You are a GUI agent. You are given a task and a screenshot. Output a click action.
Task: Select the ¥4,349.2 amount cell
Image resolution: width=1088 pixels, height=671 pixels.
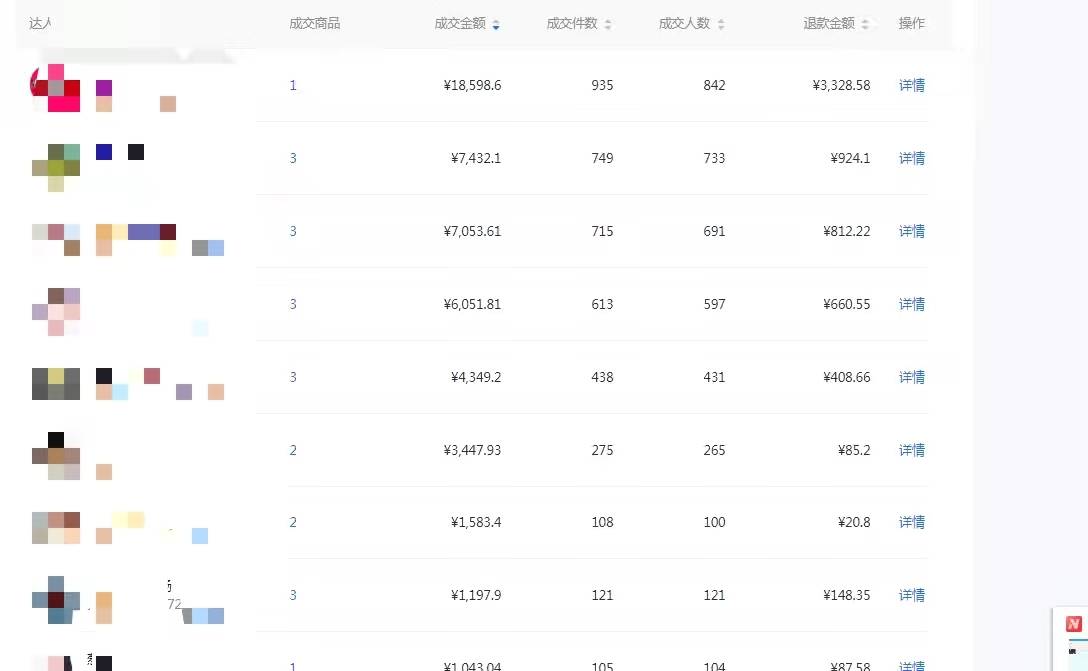pyautogui.click(x=476, y=377)
